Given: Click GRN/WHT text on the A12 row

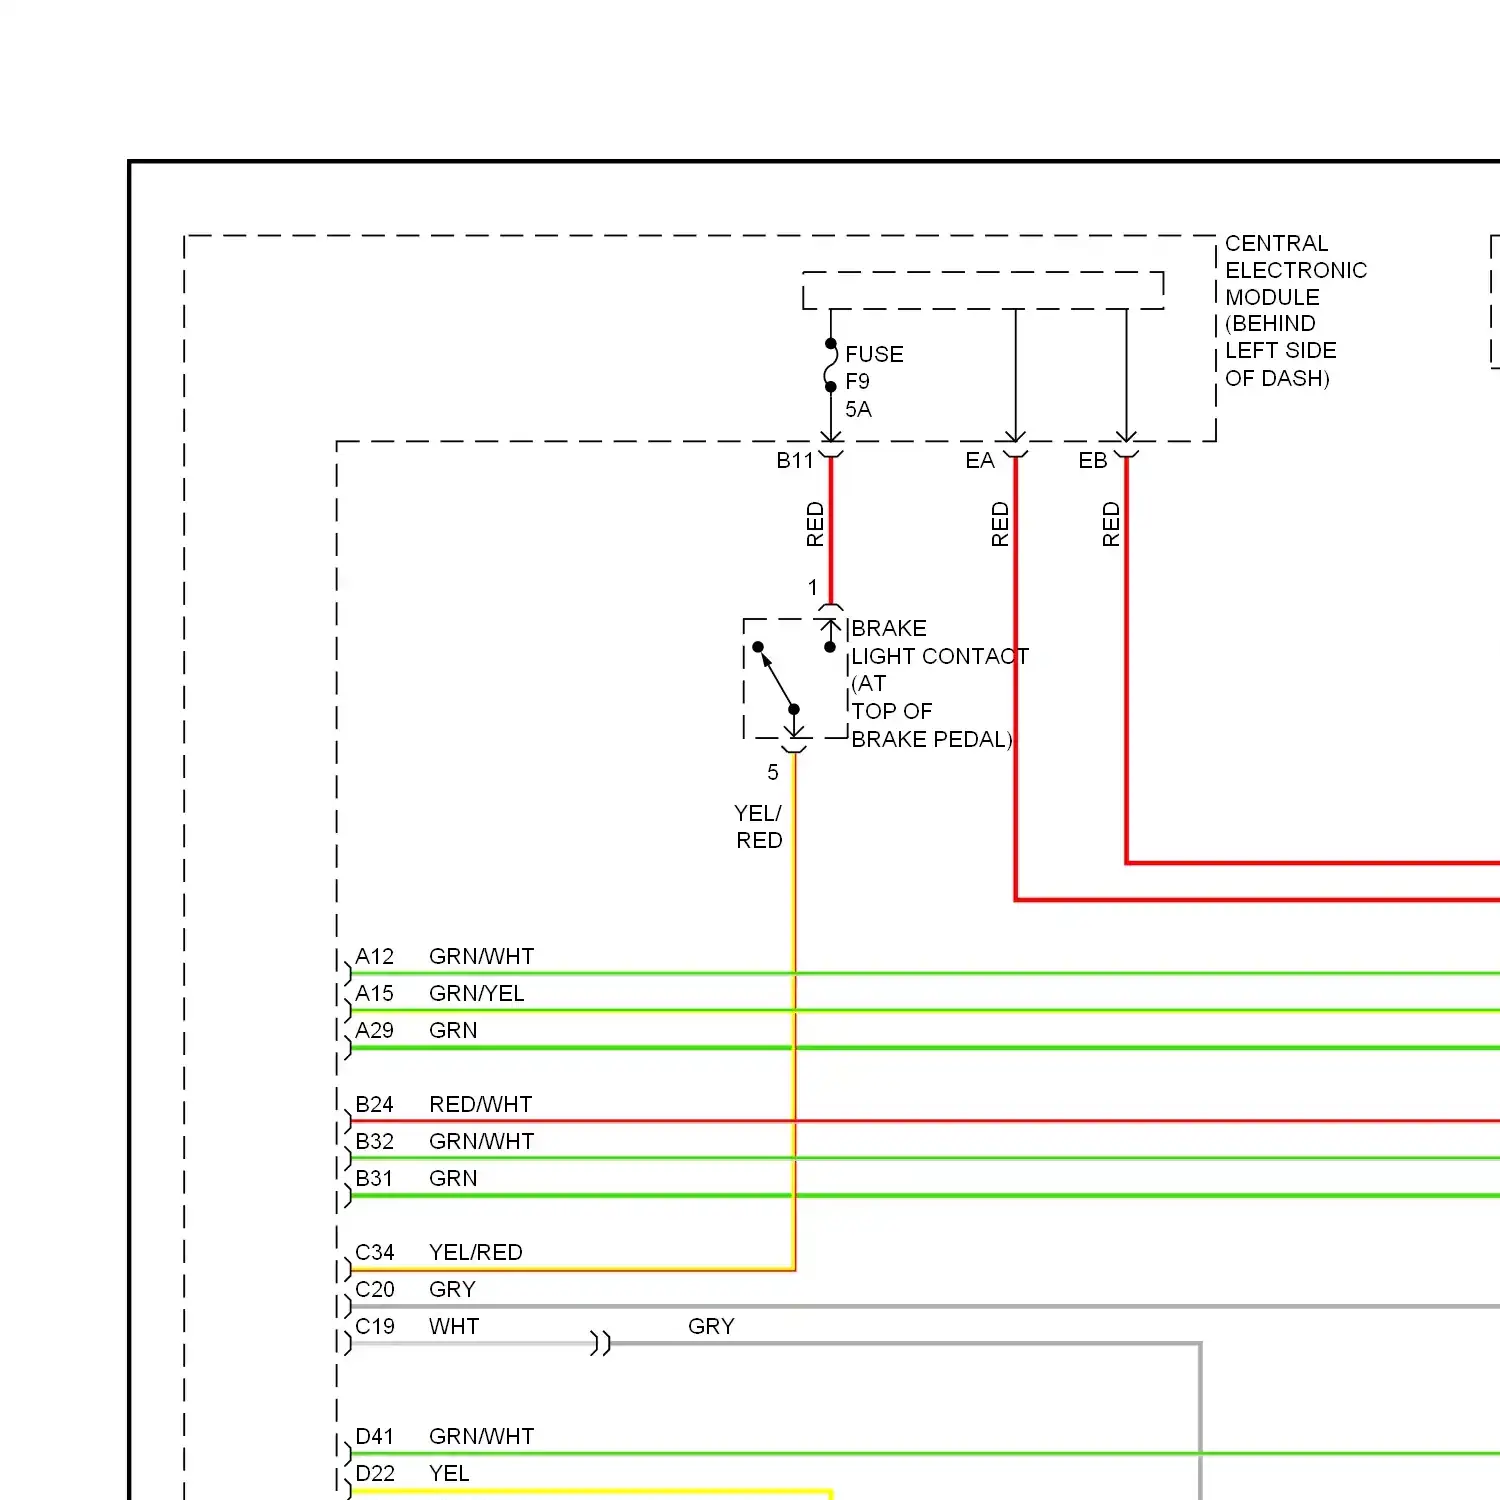Looking at the screenshot, I should [482, 957].
